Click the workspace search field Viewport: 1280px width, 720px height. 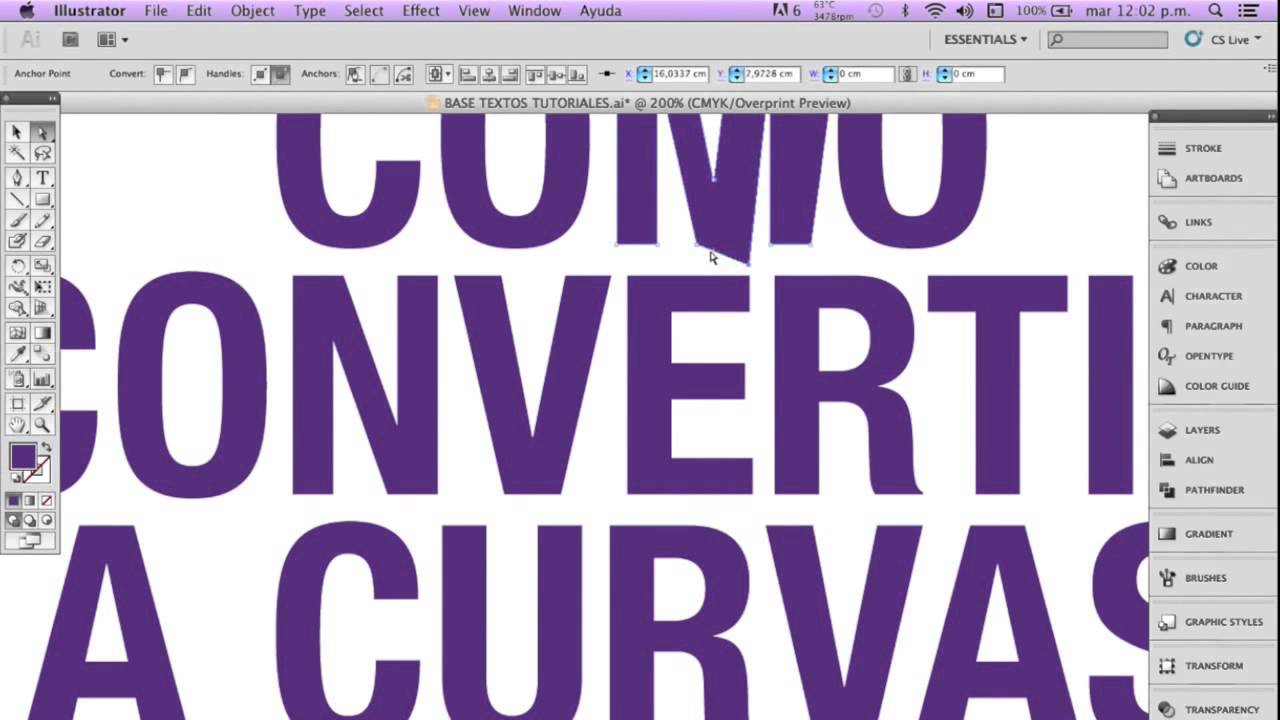tap(1108, 40)
